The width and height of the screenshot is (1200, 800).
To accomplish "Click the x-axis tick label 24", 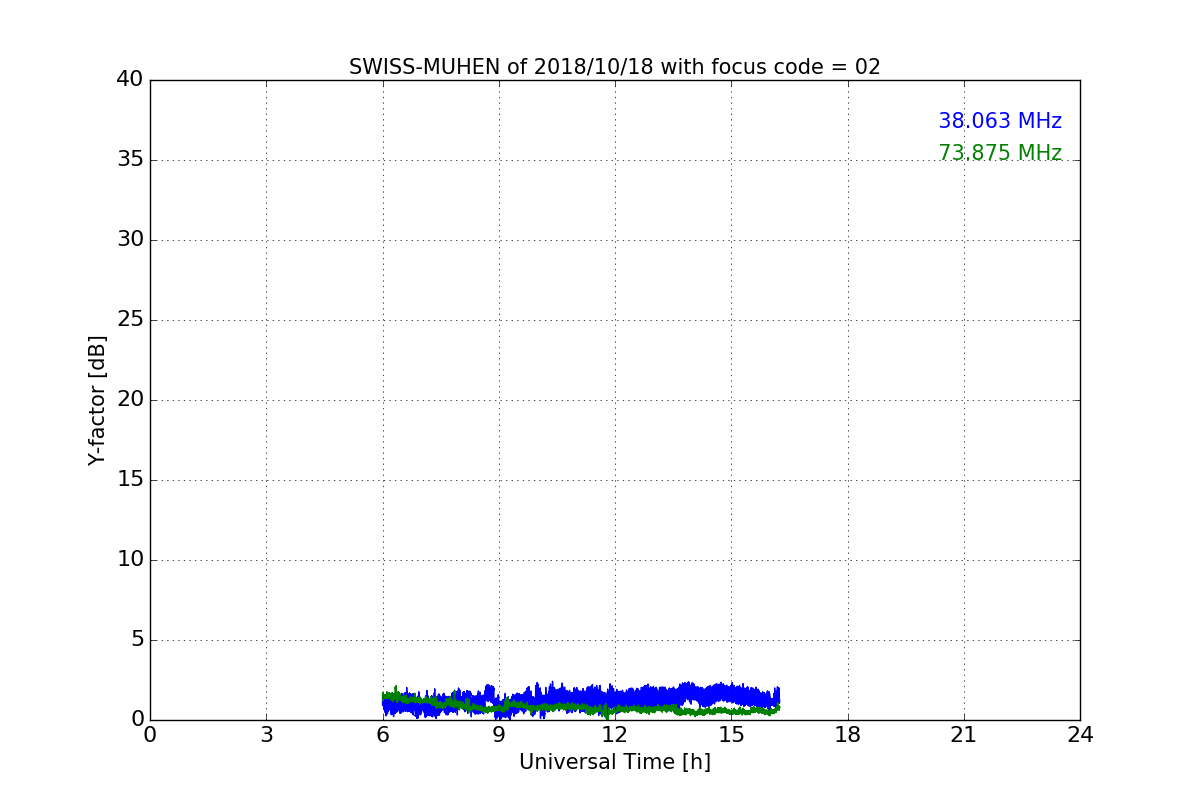I will tap(1080, 735).
